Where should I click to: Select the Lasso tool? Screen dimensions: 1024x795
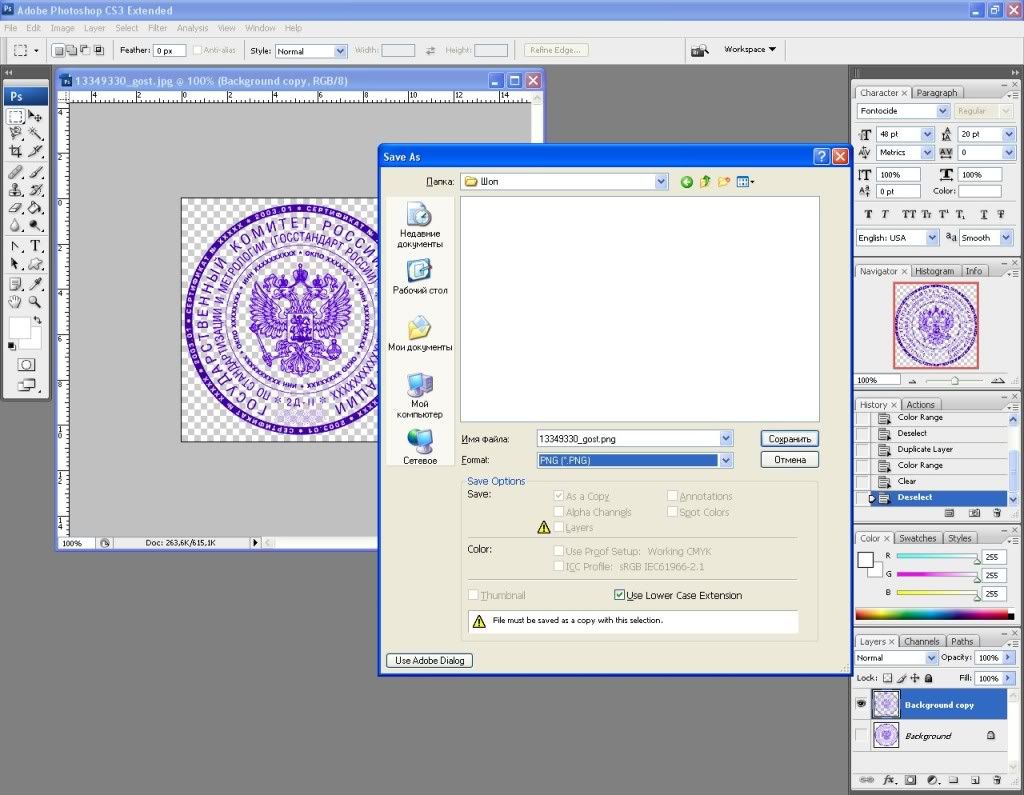point(16,134)
